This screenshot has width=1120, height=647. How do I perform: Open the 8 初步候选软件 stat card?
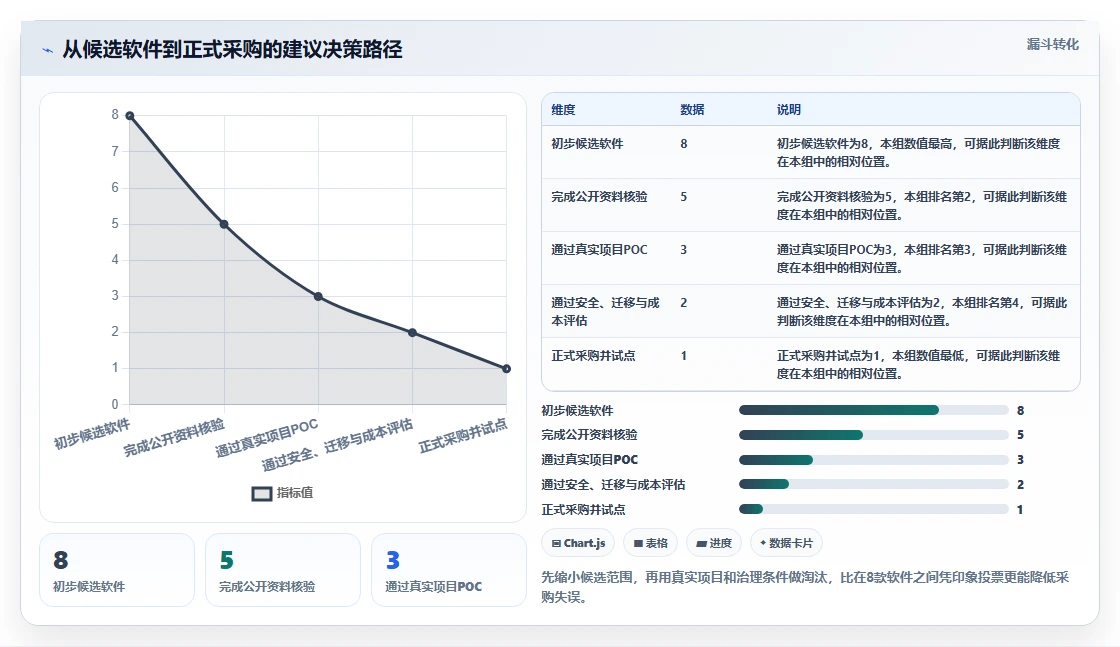pyautogui.click(x=117, y=571)
